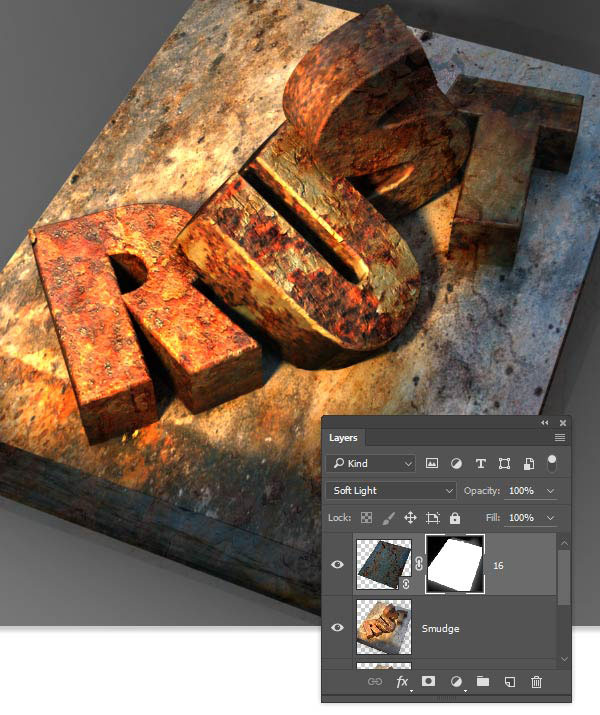Select layer 16 image thumbnail

pos(383,565)
